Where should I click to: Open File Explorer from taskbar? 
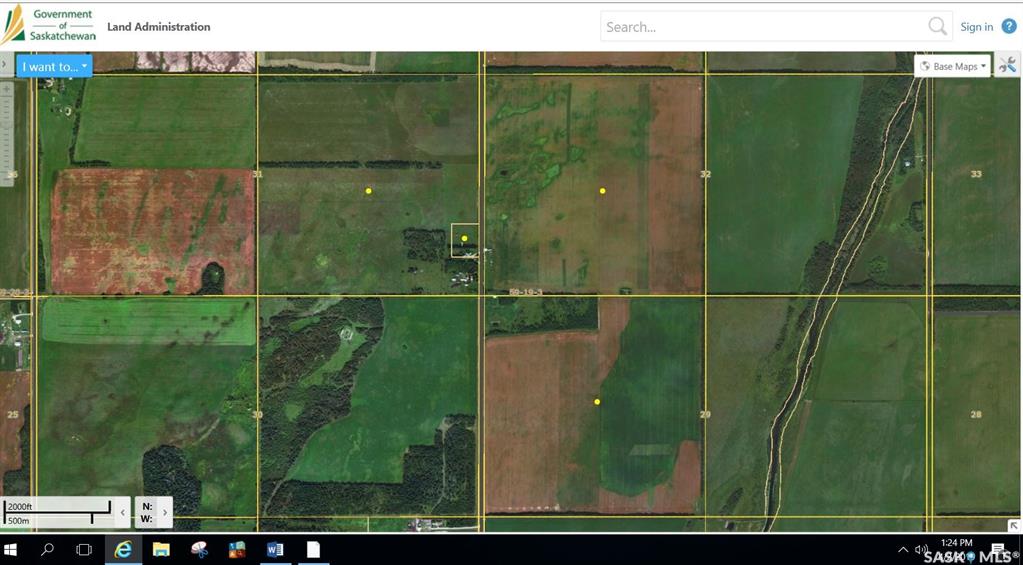coord(161,549)
